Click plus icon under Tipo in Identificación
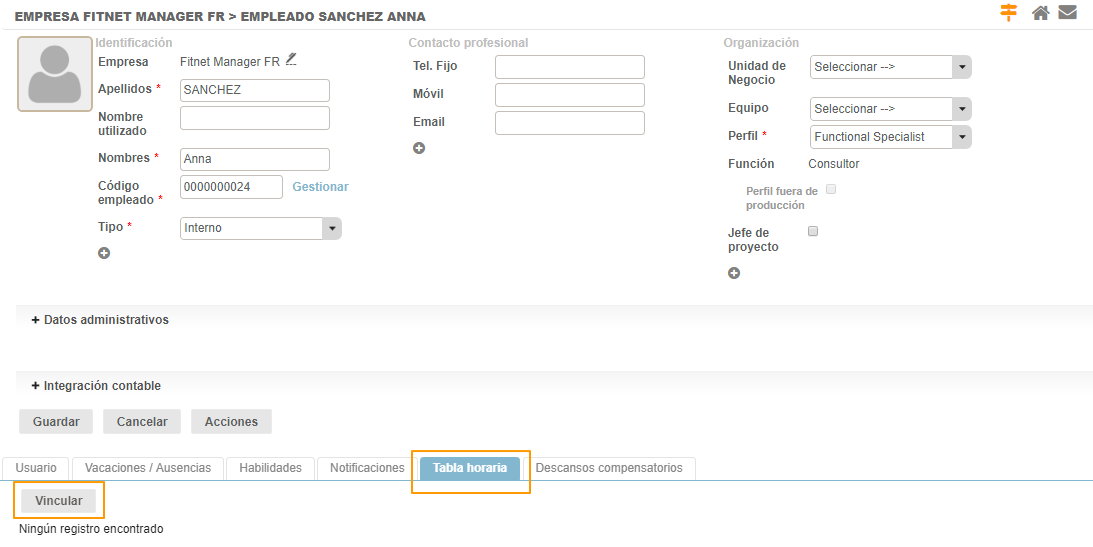Screen dimensions: 1093x547 click(x=104, y=253)
